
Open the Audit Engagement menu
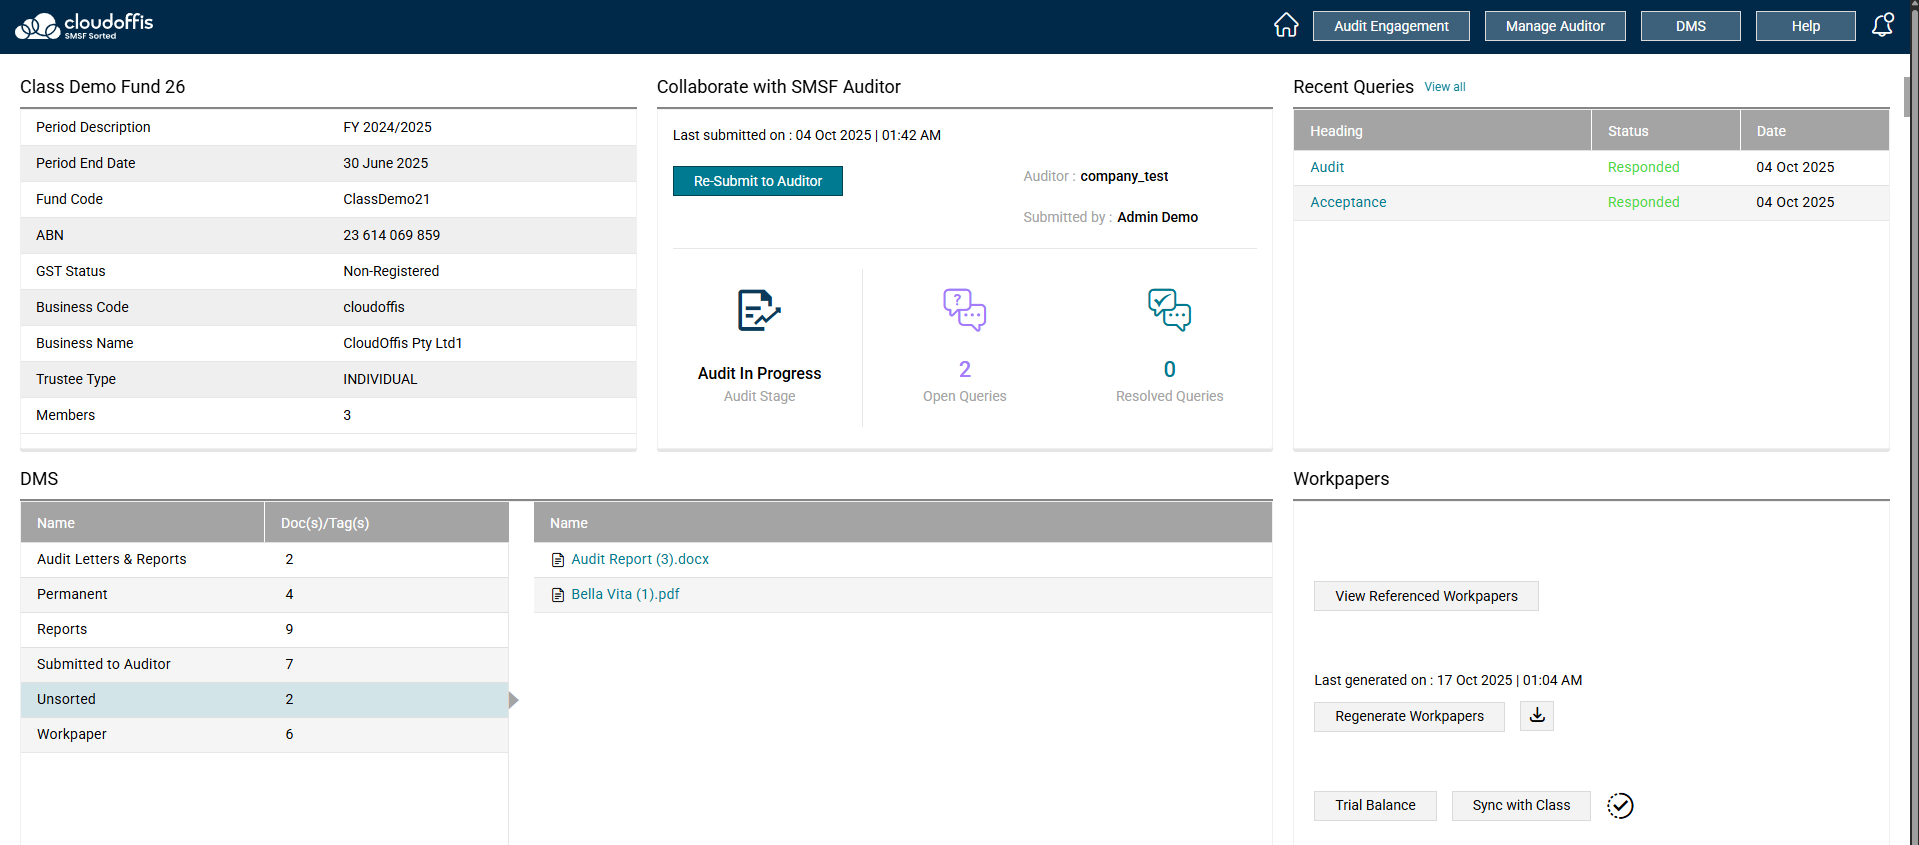pos(1391,26)
